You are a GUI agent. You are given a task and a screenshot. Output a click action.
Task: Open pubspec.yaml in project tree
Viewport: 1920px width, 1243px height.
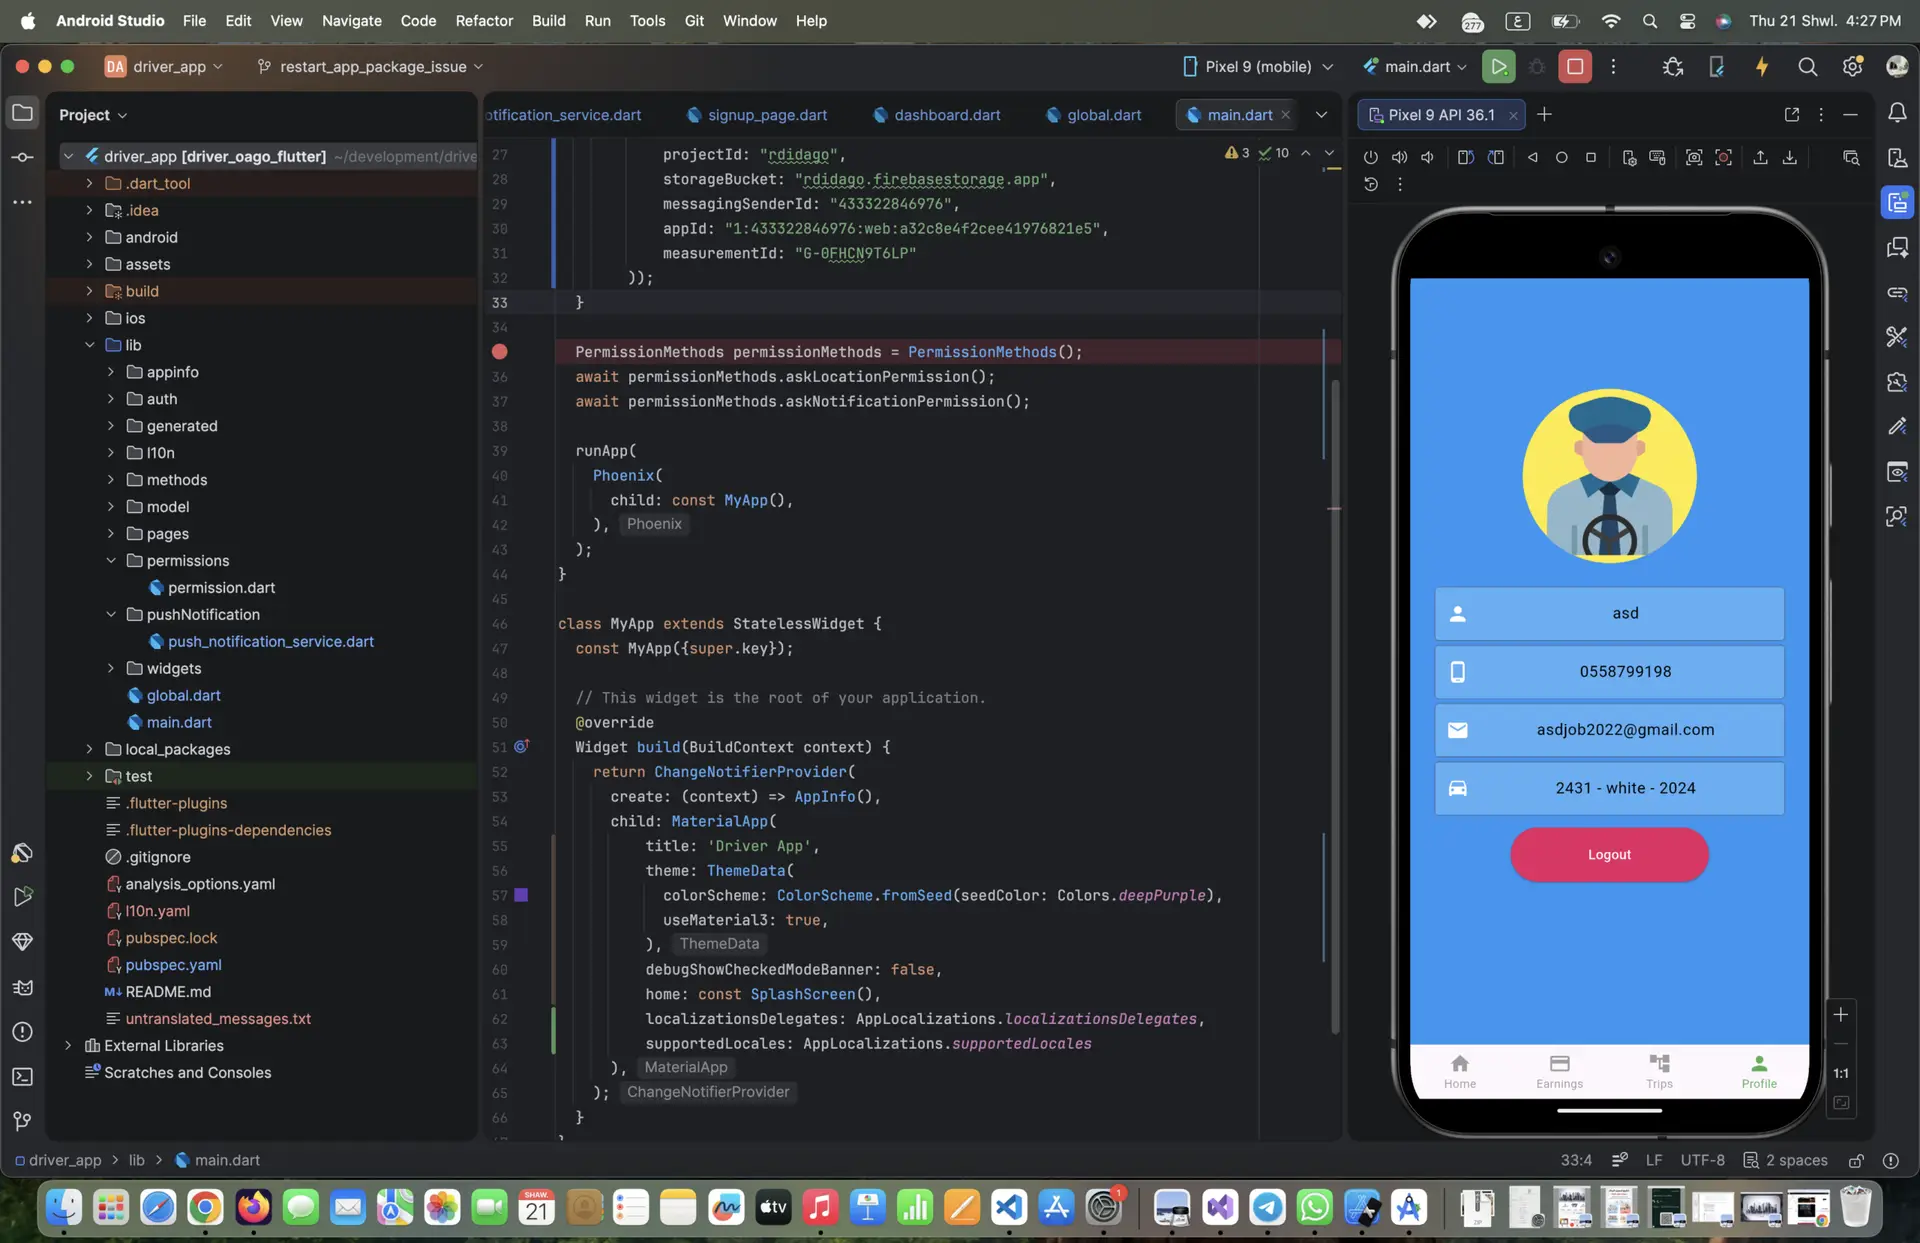(x=173, y=965)
